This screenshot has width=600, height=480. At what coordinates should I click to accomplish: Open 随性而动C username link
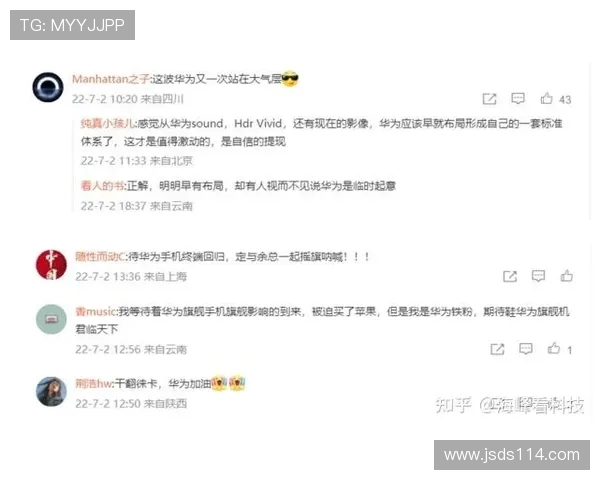tap(100, 256)
